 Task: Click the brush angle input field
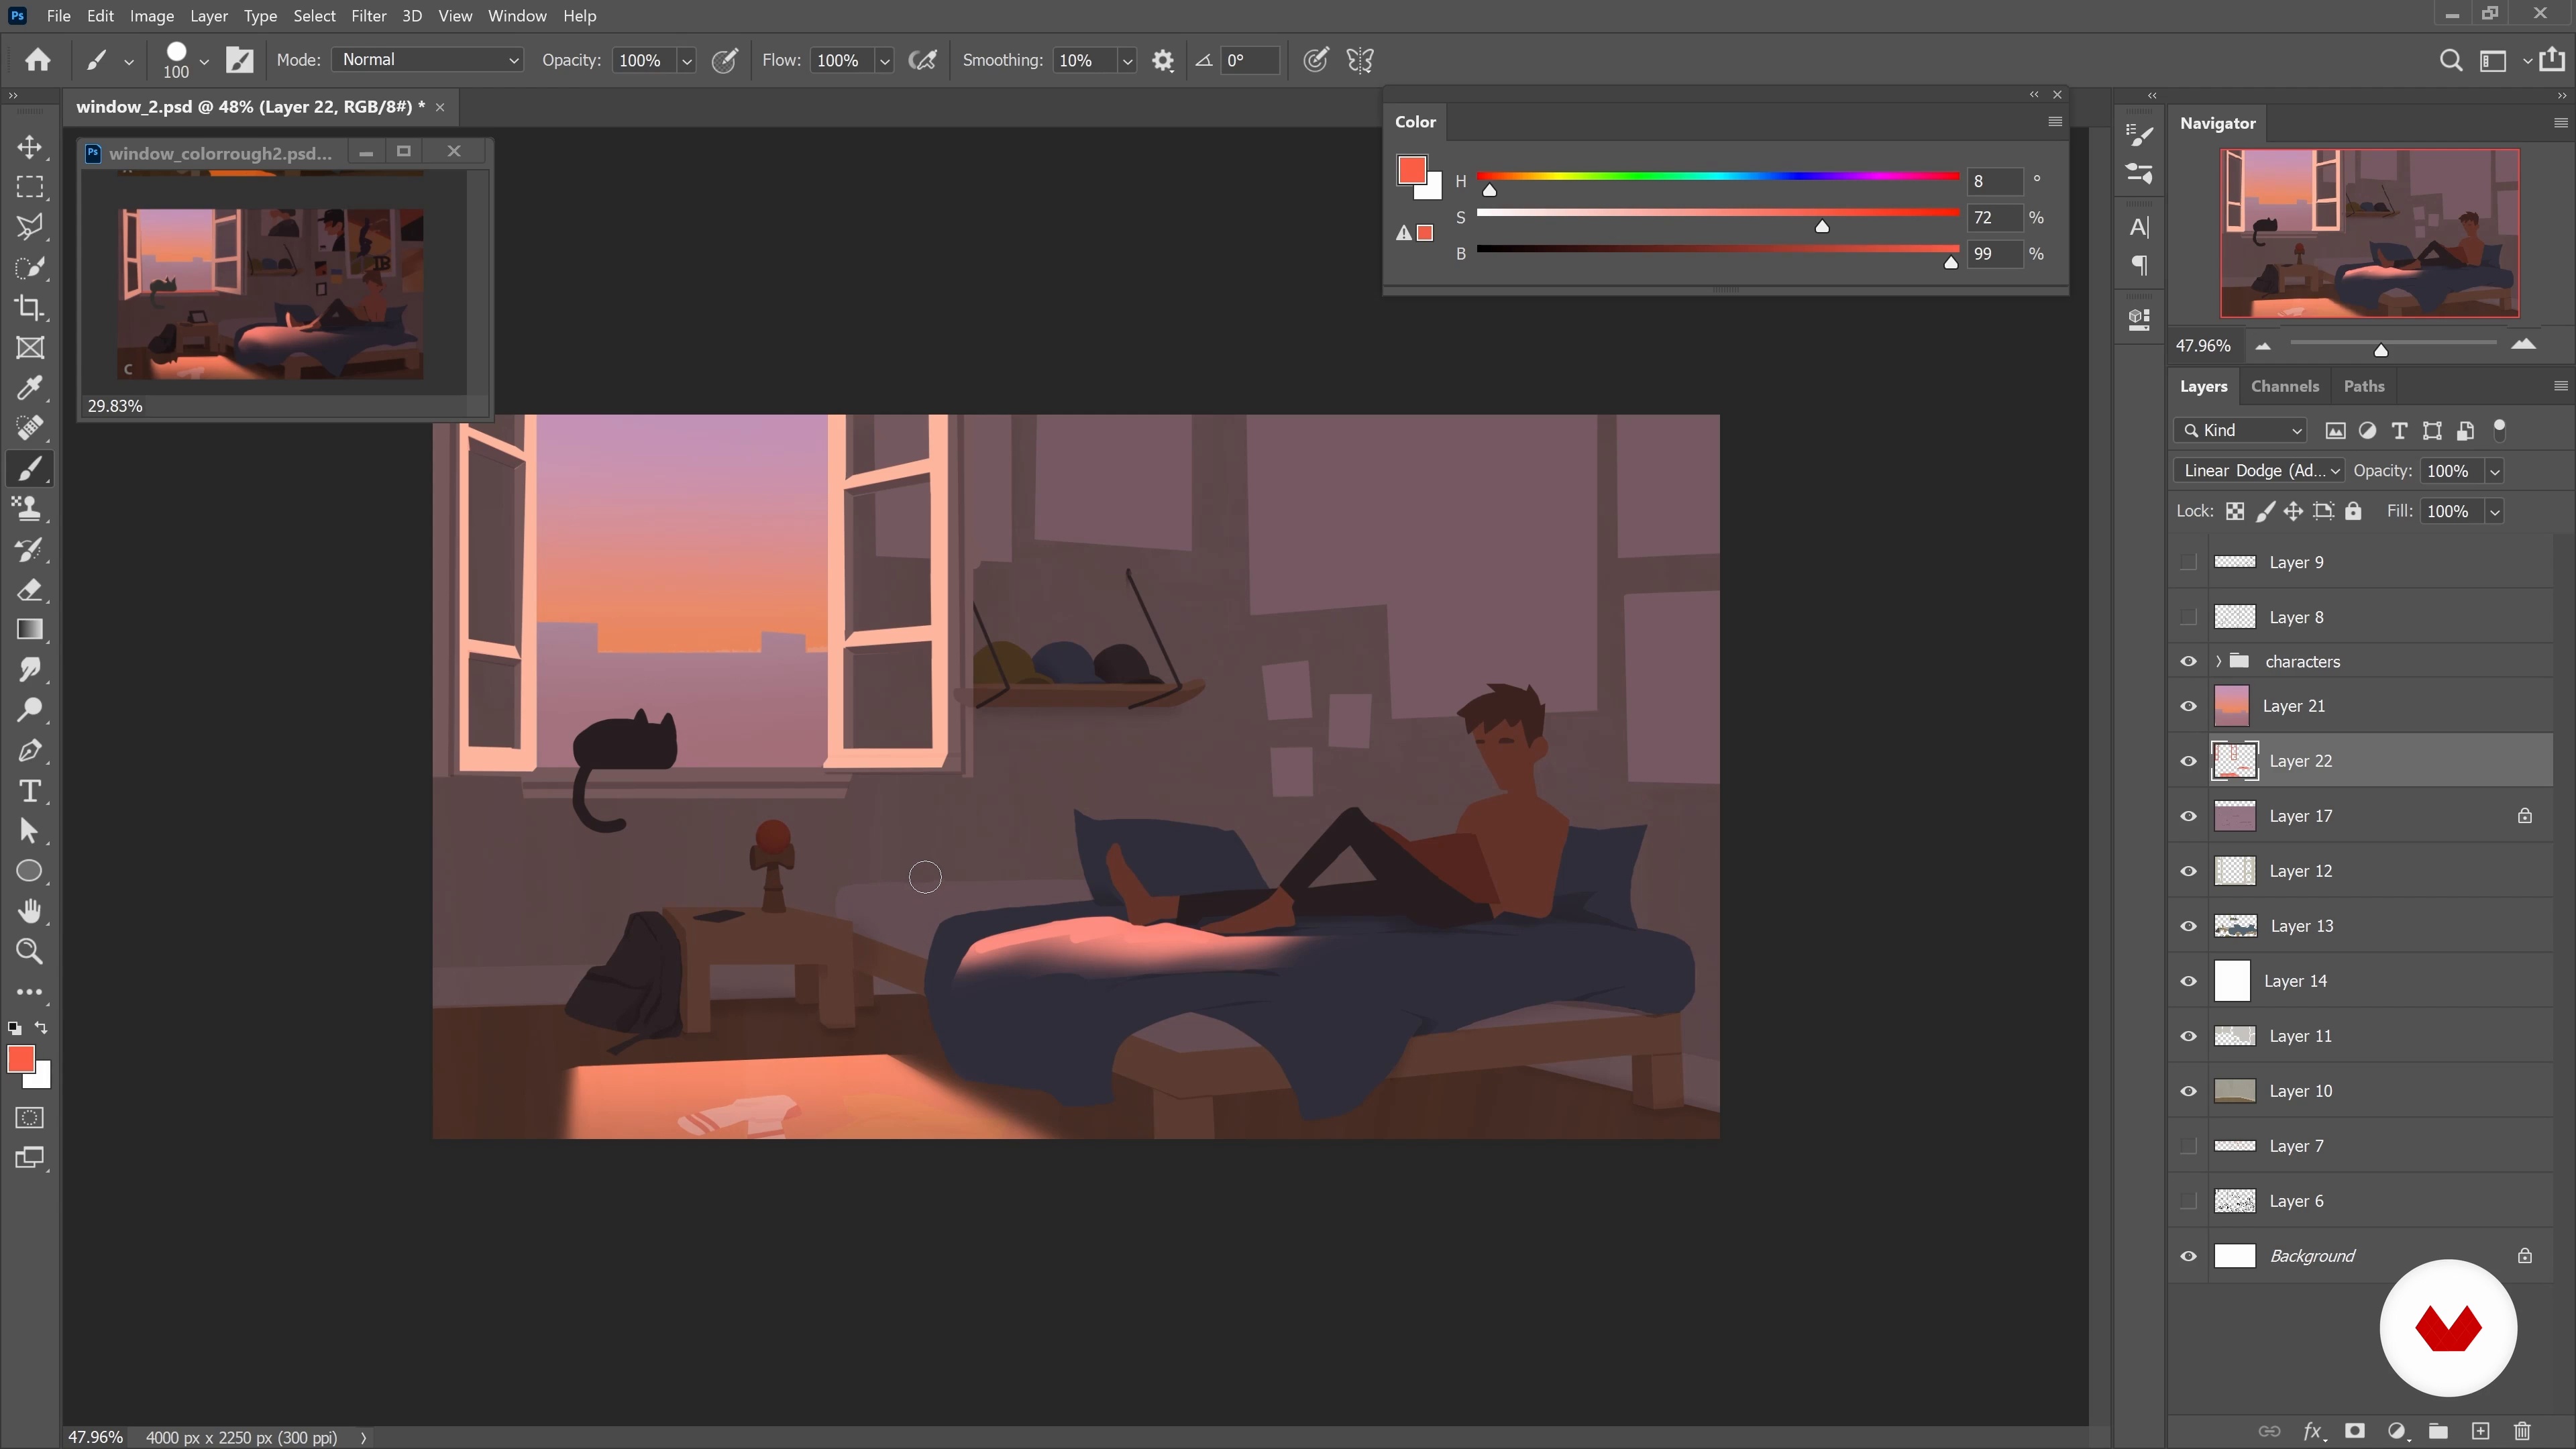[1250, 60]
